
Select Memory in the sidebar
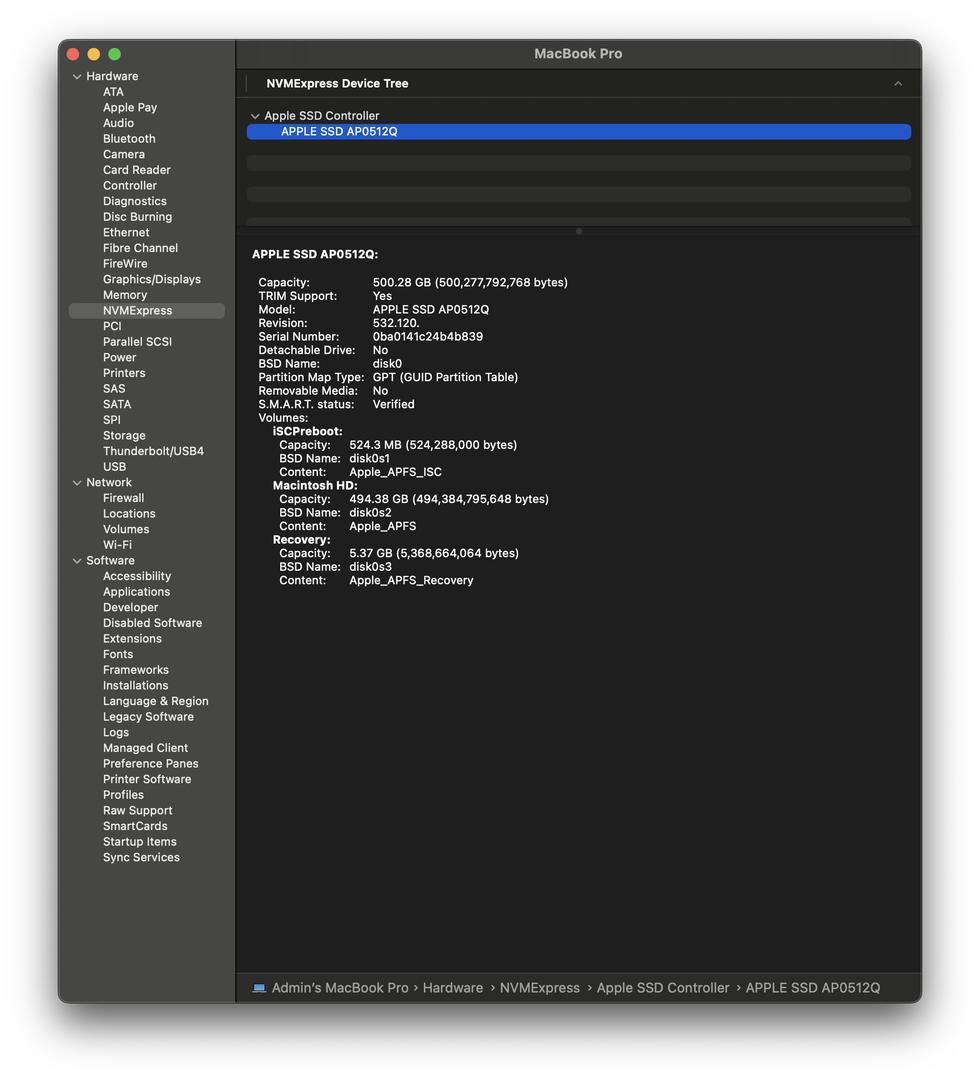click(125, 295)
